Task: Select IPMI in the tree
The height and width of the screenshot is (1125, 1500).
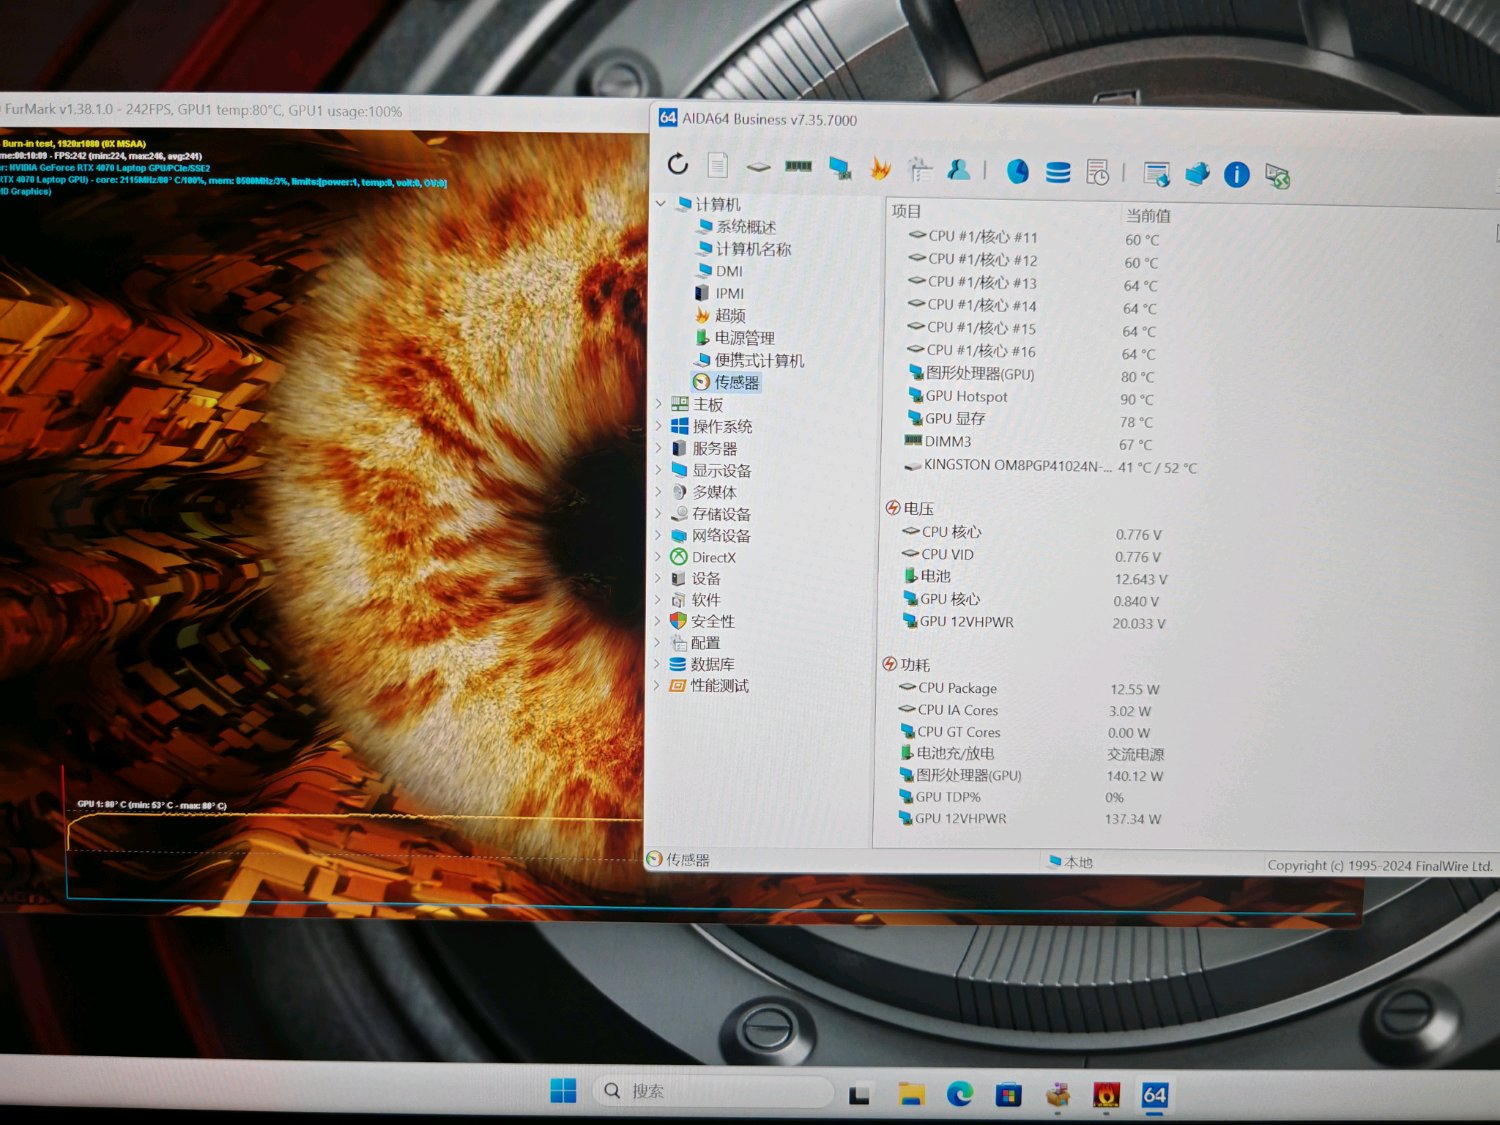Action: pyautogui.click(x=729, y=293)
